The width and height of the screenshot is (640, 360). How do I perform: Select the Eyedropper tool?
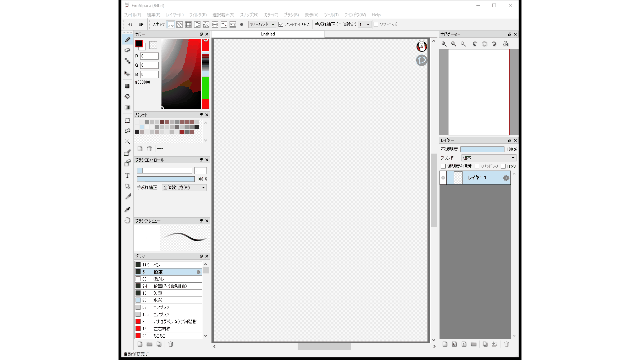[127, 197]
